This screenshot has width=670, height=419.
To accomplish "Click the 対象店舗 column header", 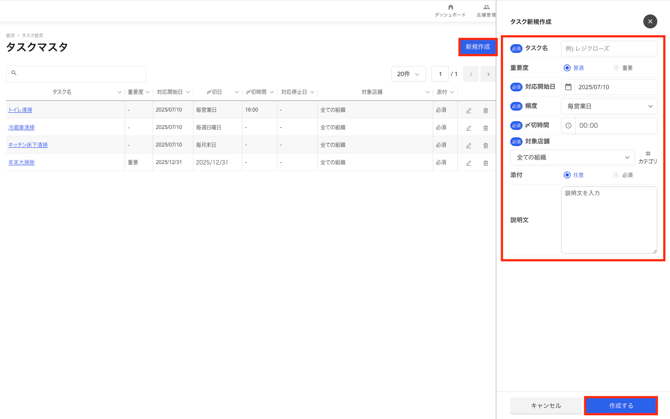I will [x=372, y=92].
